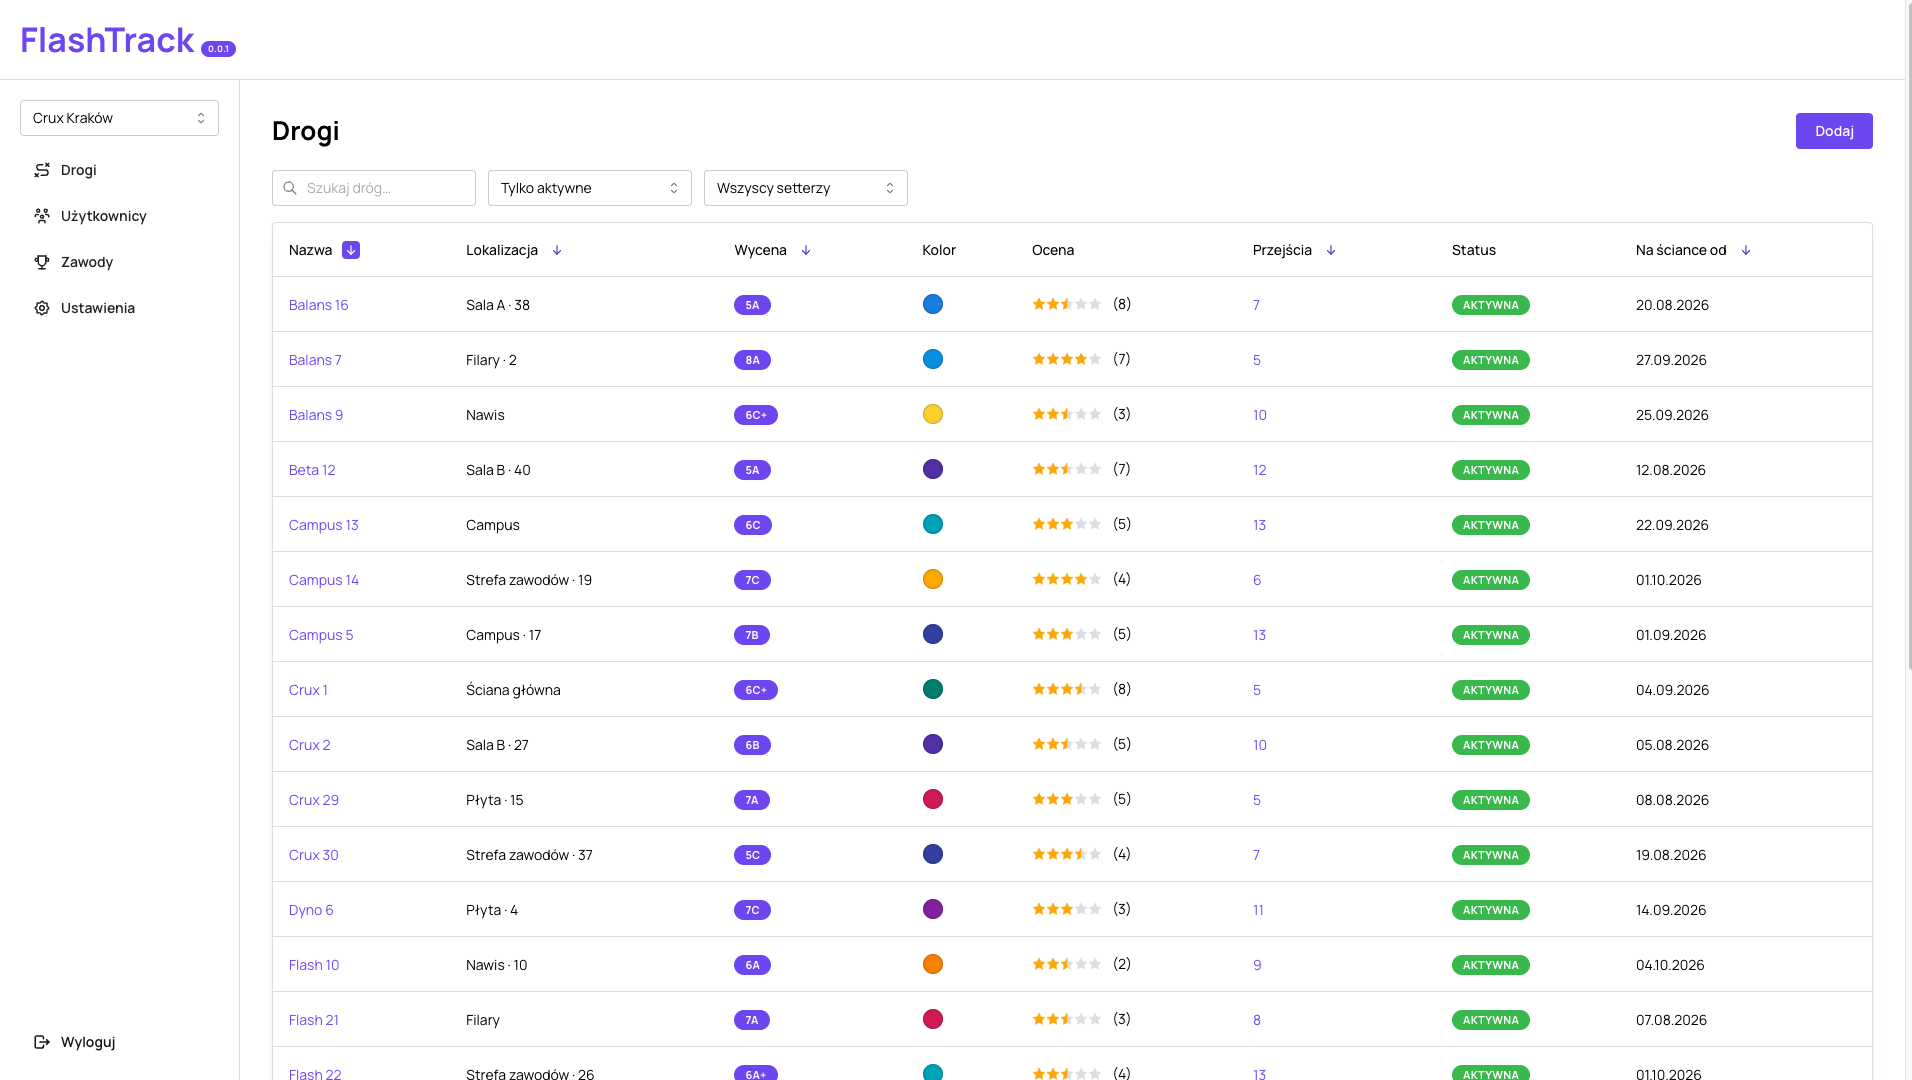Sort by Wycena column arrow

tap(806, 250)
